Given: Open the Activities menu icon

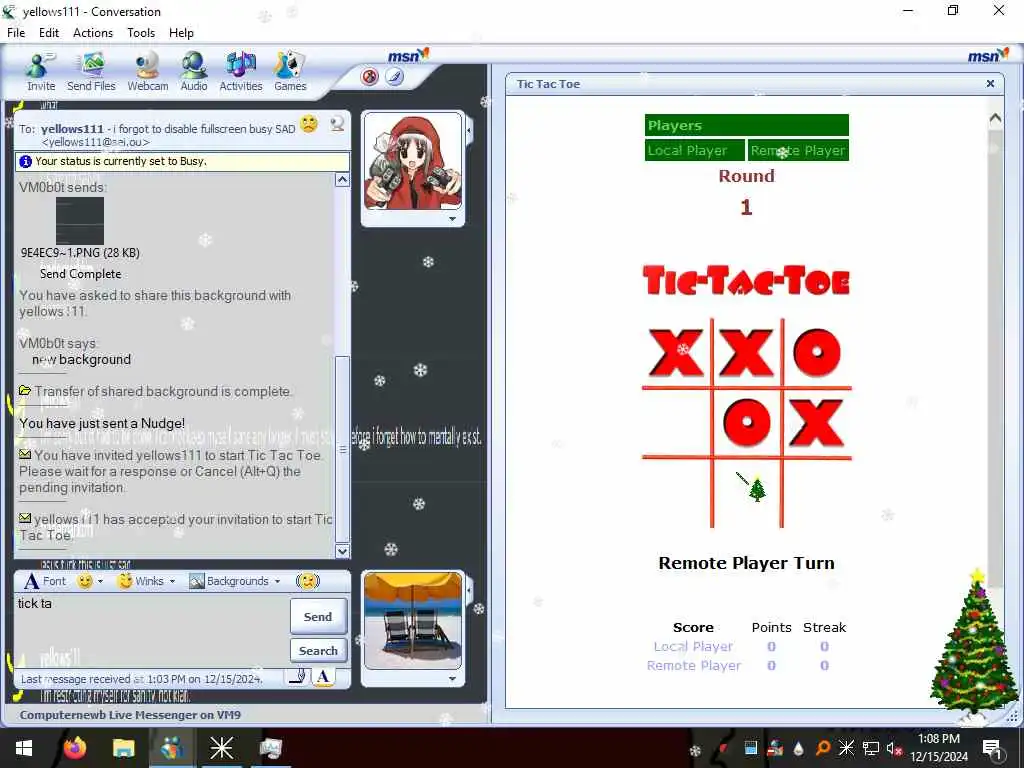Looking at the screenshot, I should coord(240,72).
